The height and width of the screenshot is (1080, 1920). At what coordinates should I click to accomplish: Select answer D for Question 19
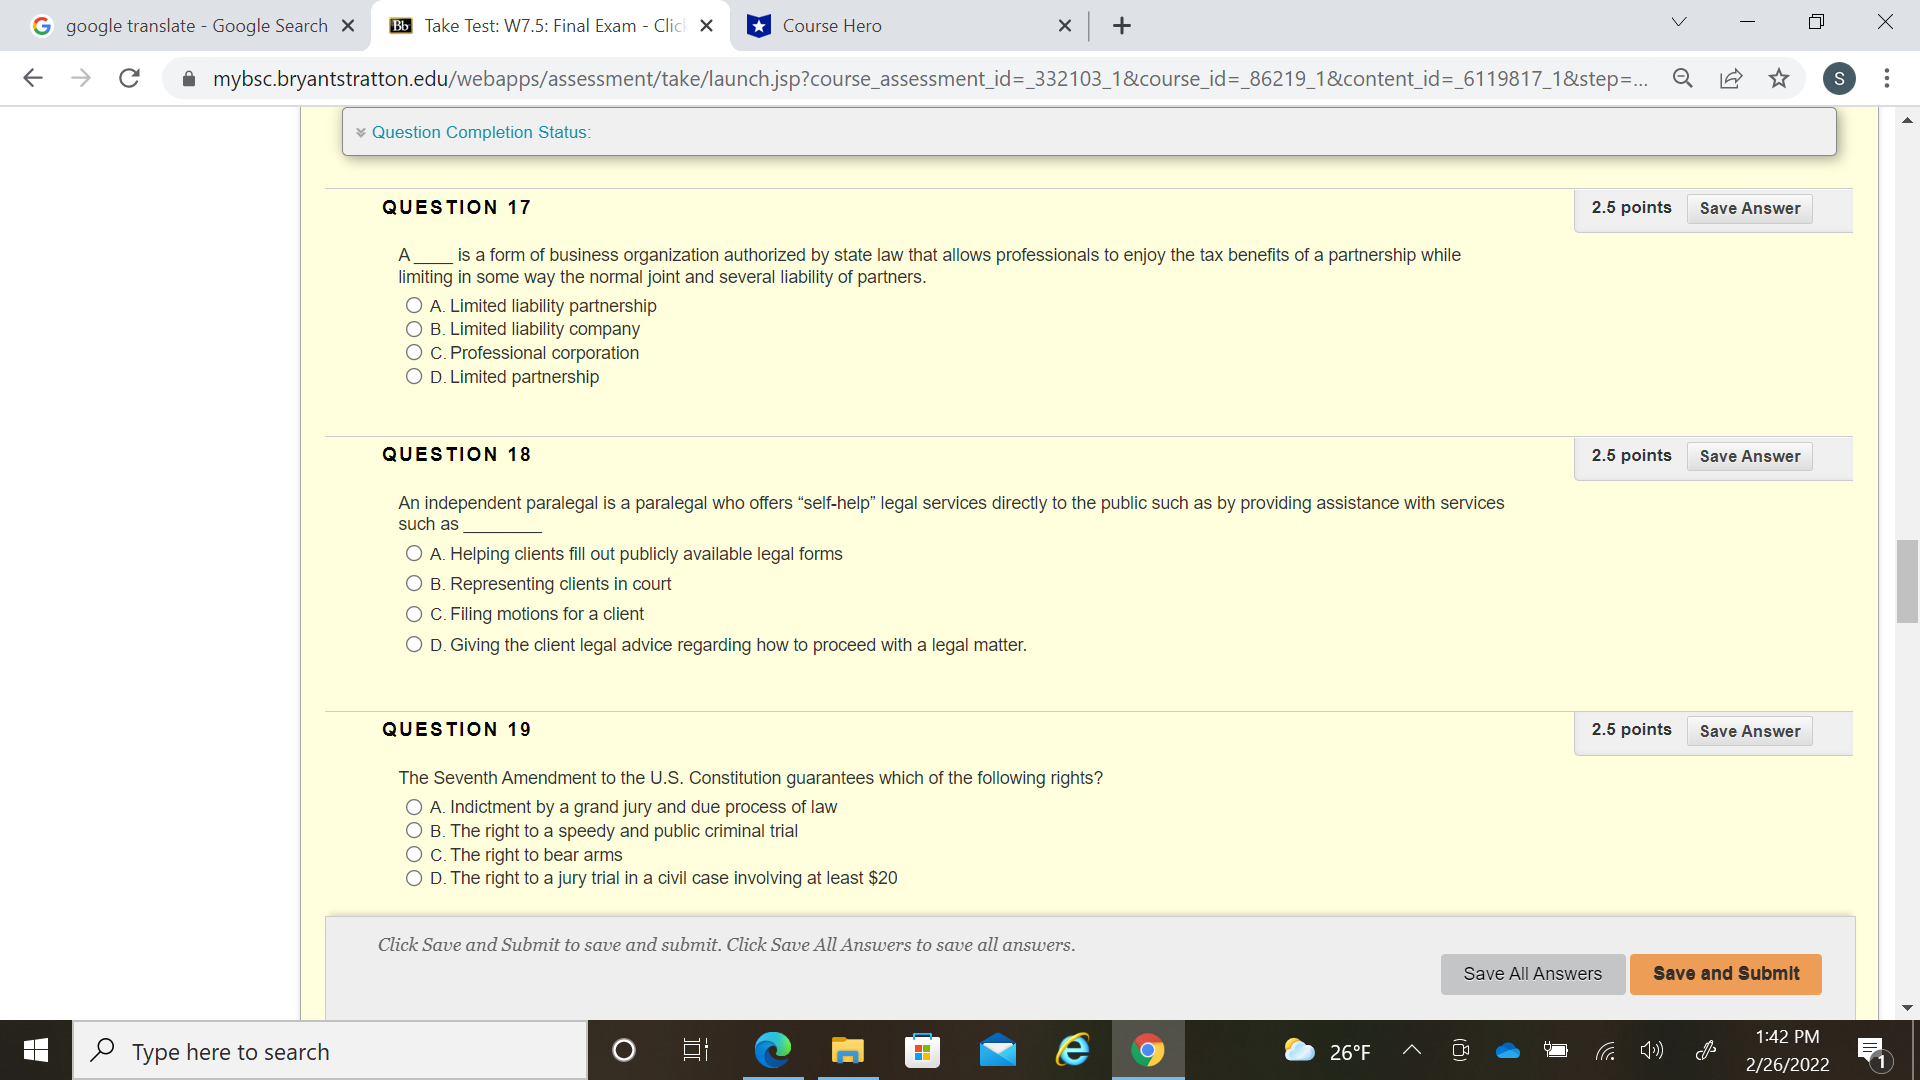[x=413, y=878]
